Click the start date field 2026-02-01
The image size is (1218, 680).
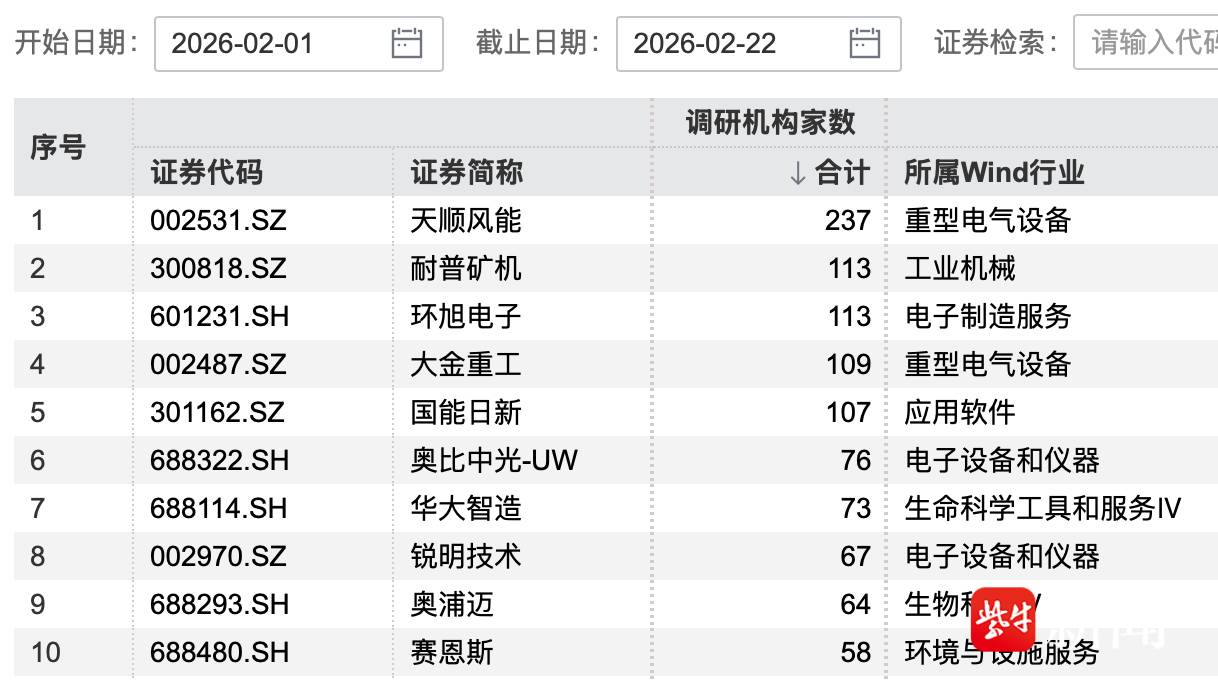tap(270, 43)
